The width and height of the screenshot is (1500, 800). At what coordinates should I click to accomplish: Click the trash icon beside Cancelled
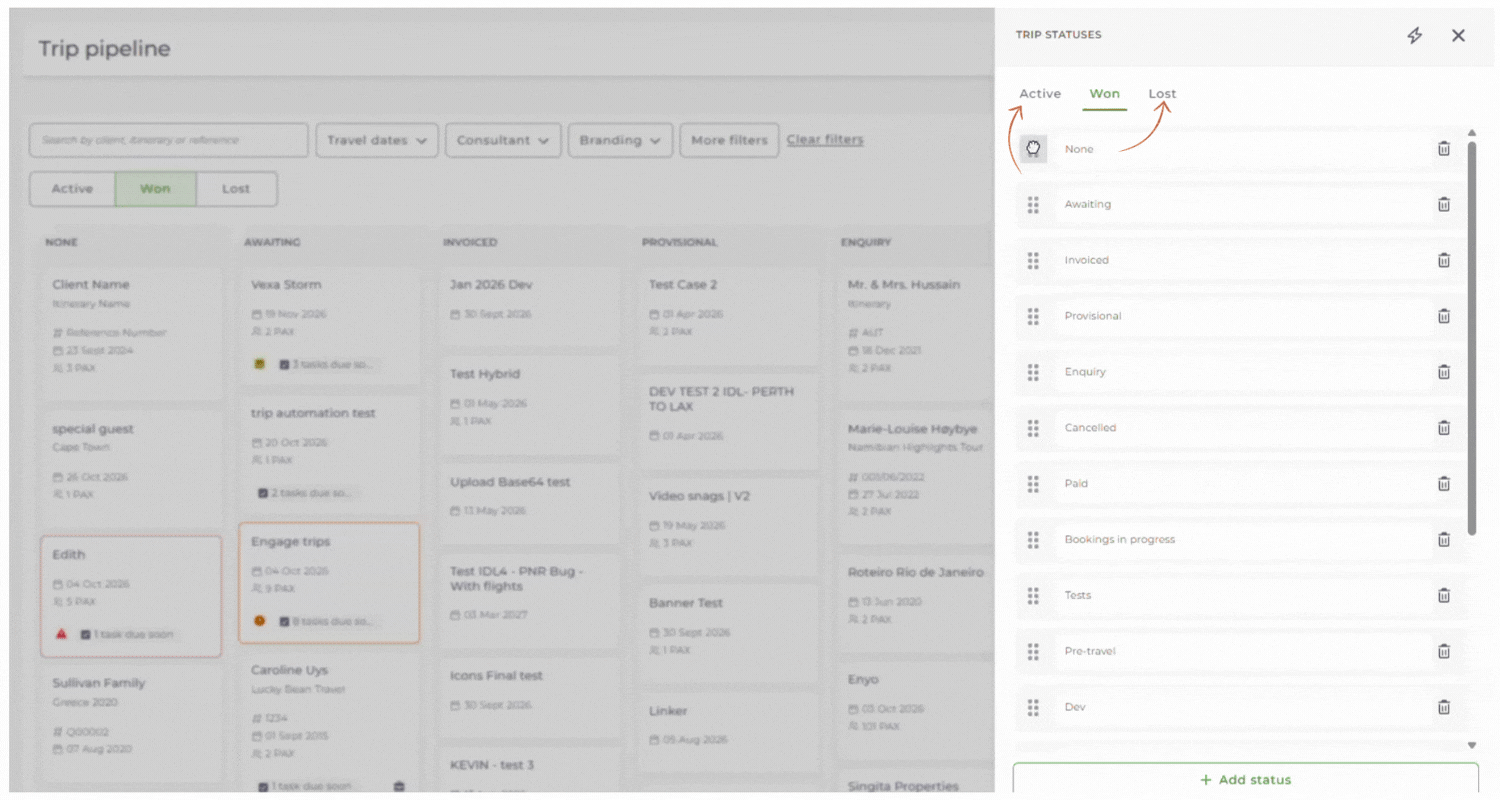[1444, 428]
